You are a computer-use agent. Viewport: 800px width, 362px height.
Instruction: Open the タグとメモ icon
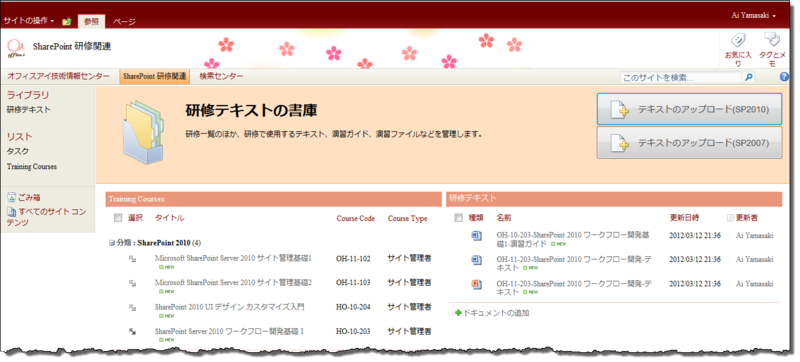[x=772, y=40]
